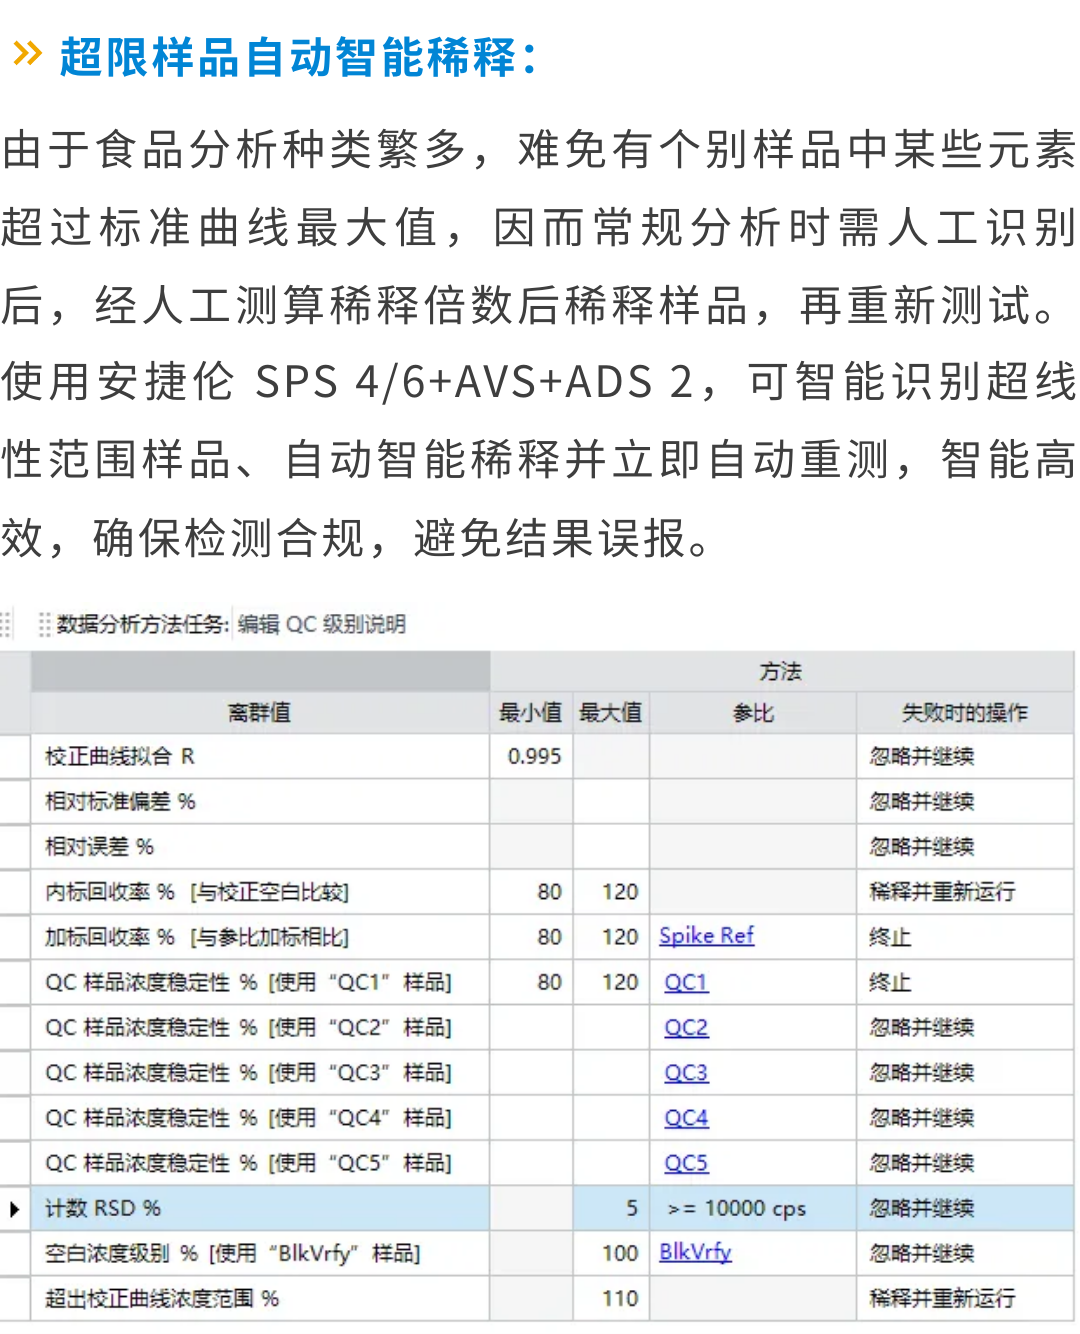Click the row selector arrow for 计数 RSD %

(14, 1208)
